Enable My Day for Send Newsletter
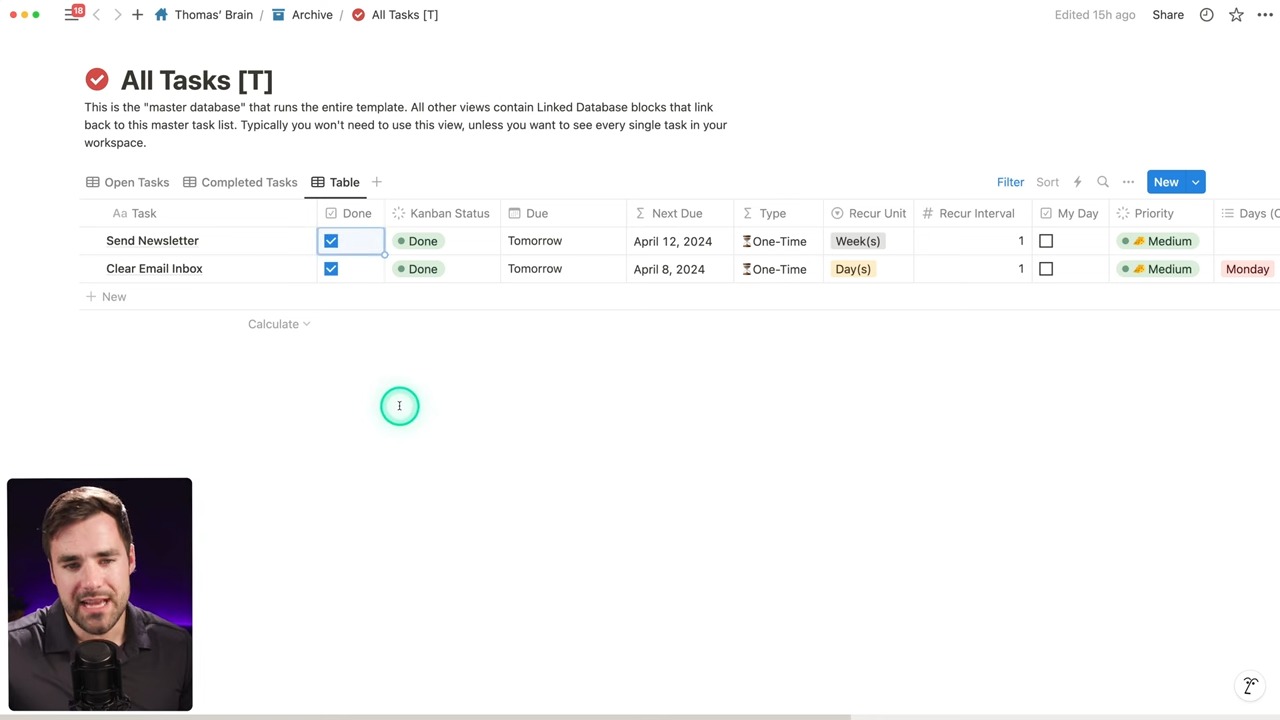The width and height of the screenshot is (1280, 720). click(x=1046, y=241)
